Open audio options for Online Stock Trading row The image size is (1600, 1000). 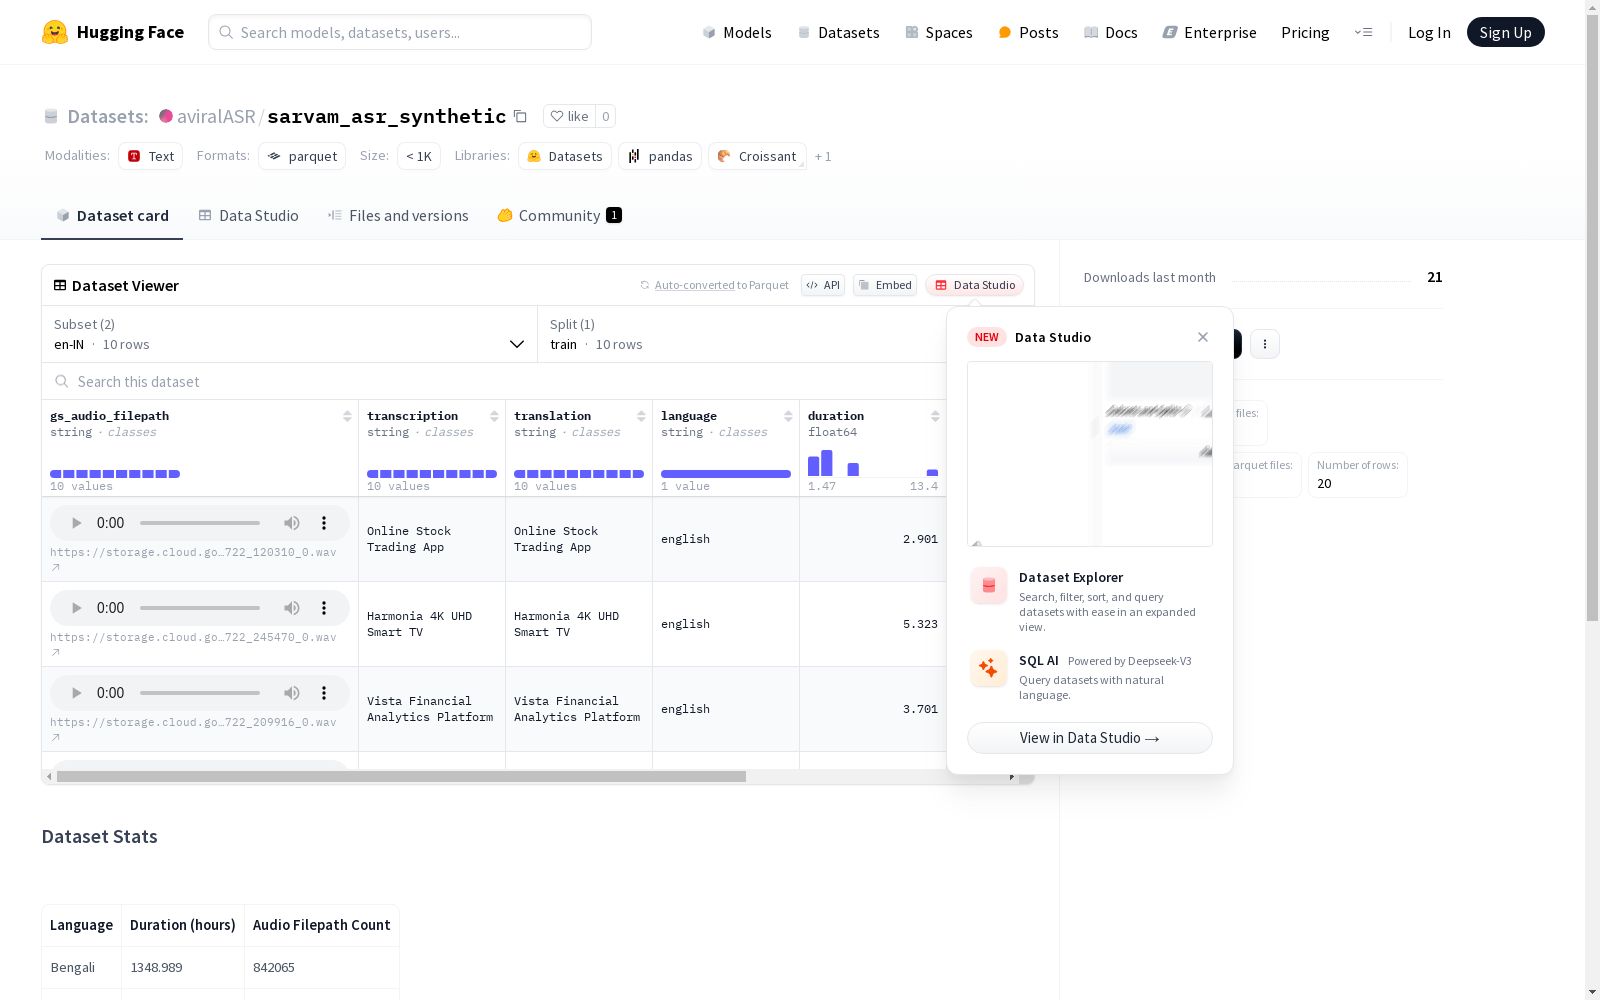coord(324,523)
